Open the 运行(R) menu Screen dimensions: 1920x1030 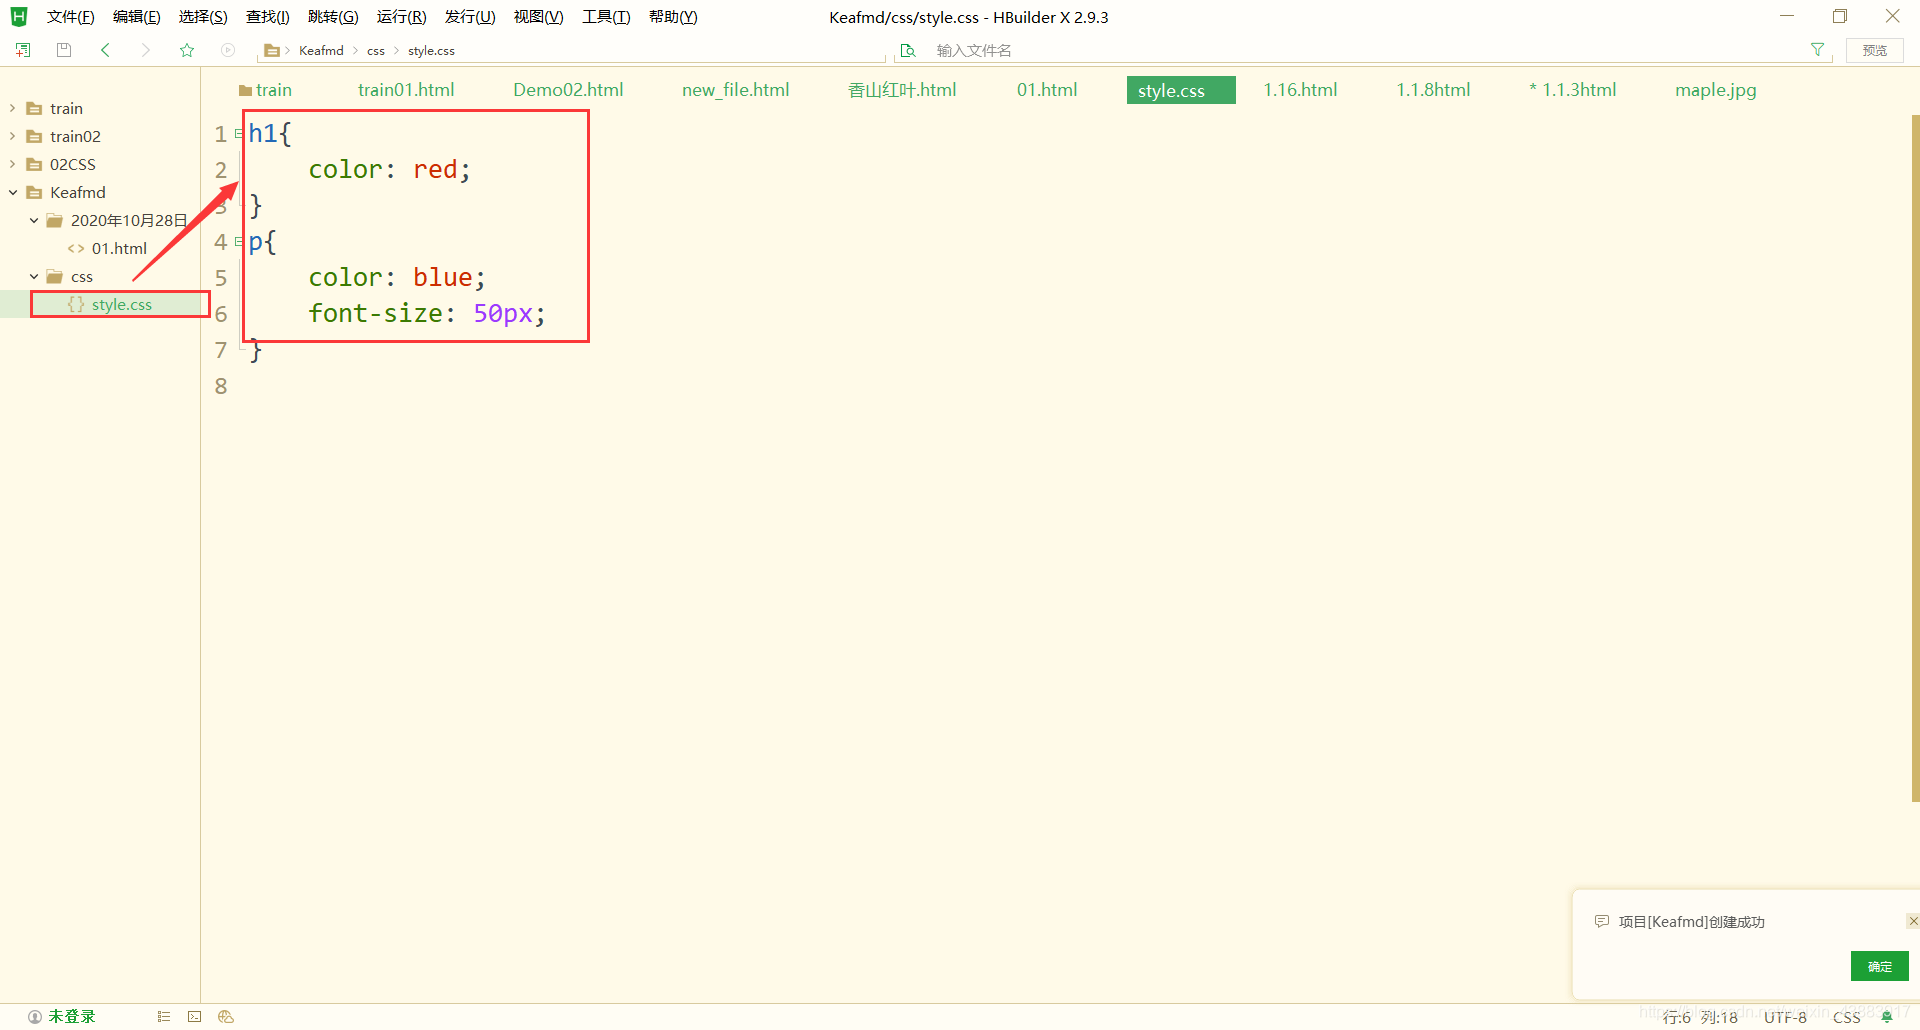(402, 17)
